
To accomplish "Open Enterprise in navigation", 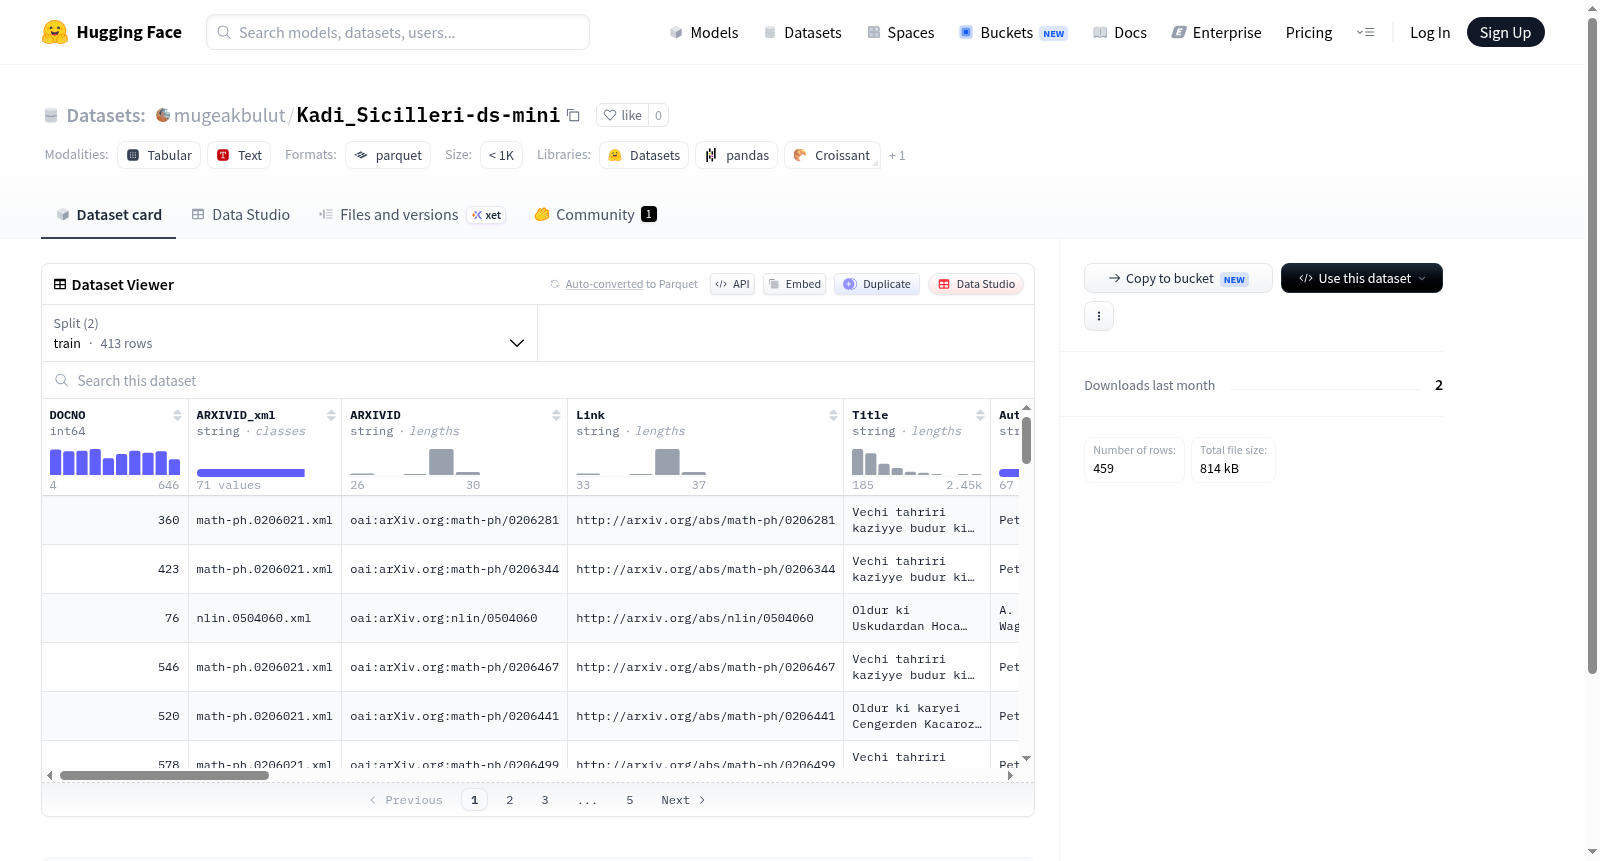I will click(1216, 32).
